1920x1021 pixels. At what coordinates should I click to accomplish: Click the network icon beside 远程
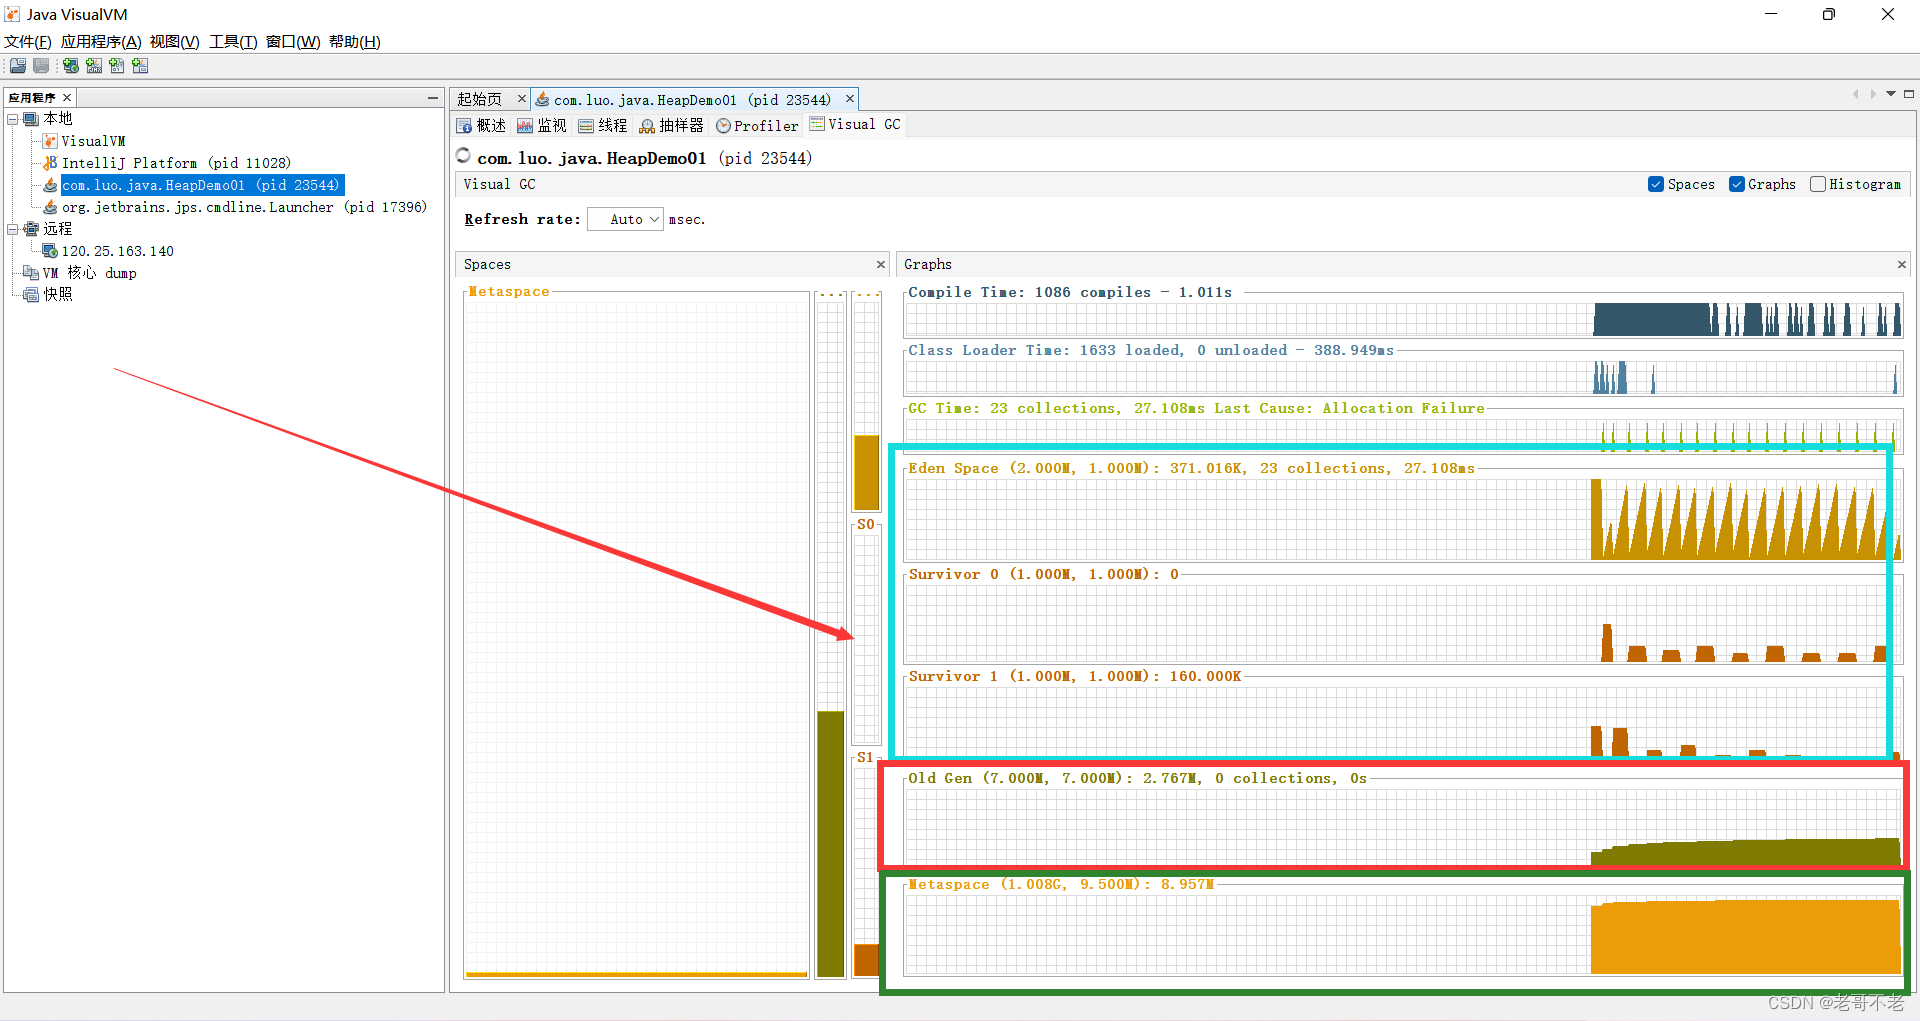(x=31, y=229)
